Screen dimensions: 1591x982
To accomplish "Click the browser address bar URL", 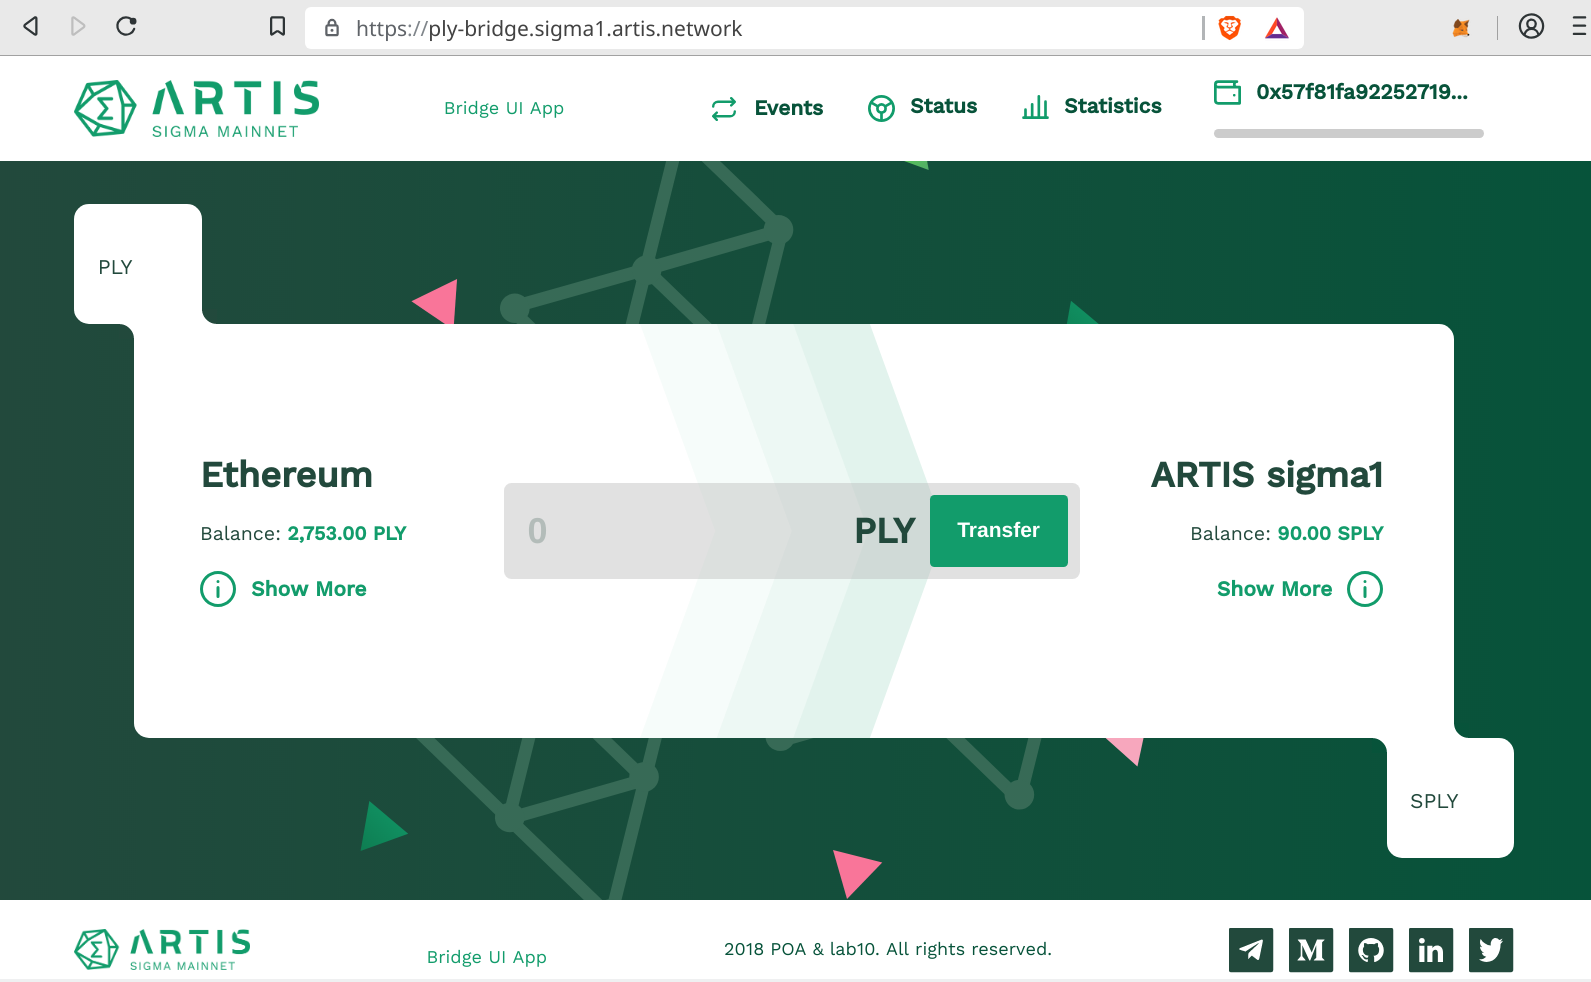I will tap(549, 28).
